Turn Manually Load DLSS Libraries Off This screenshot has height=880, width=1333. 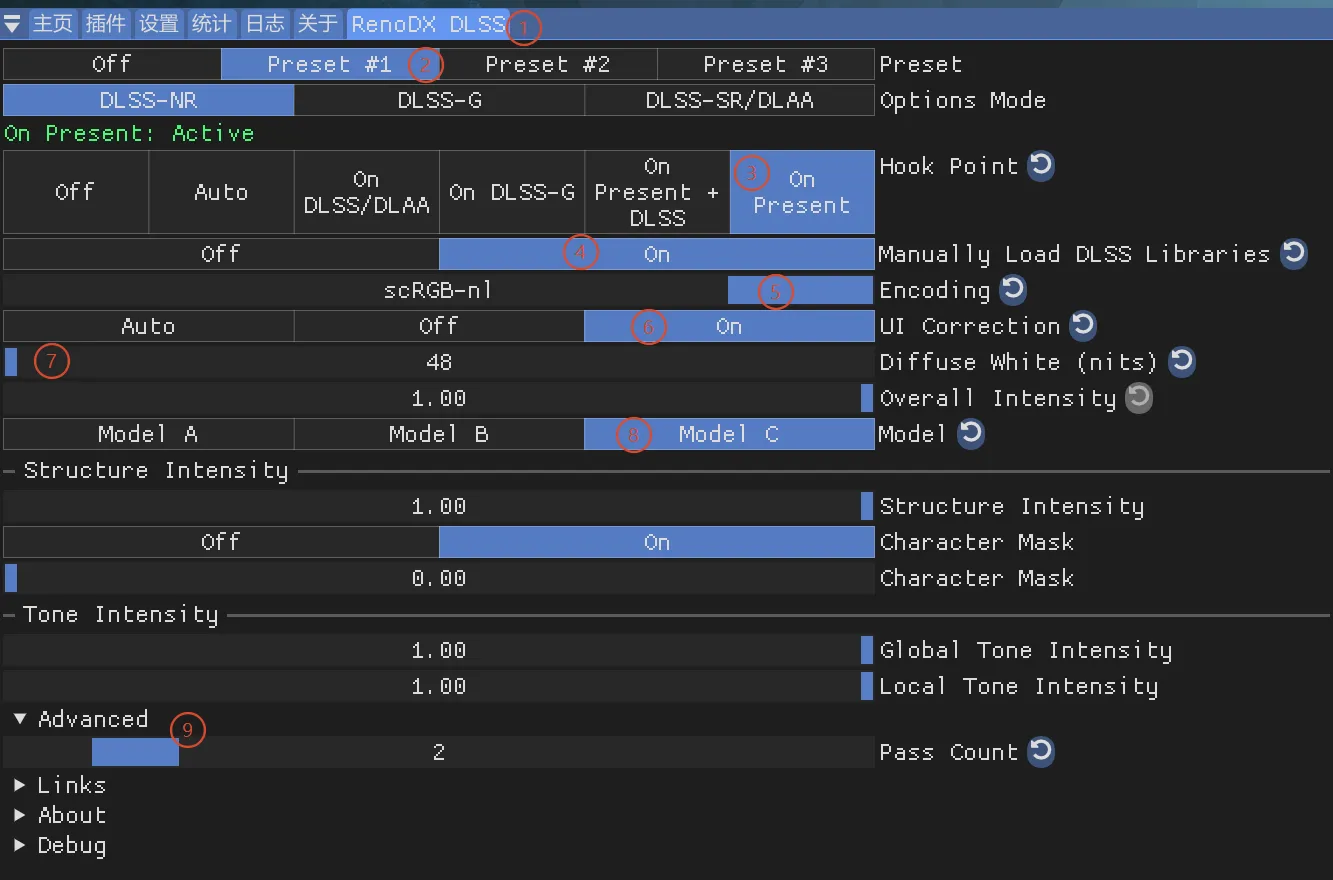[x=221, y=254]
